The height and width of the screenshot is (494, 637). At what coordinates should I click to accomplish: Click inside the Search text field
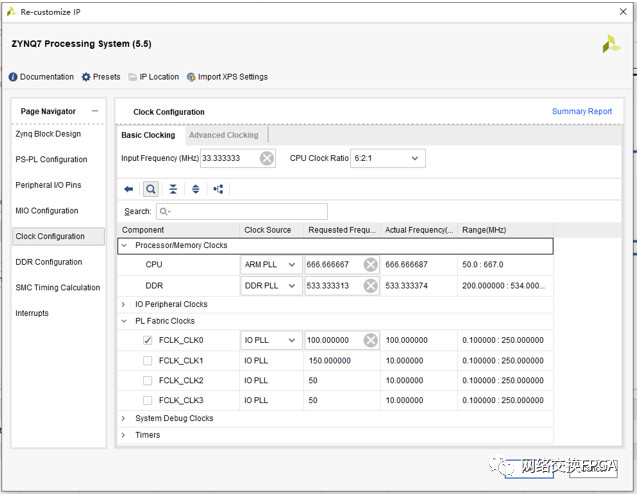[241, 211]
